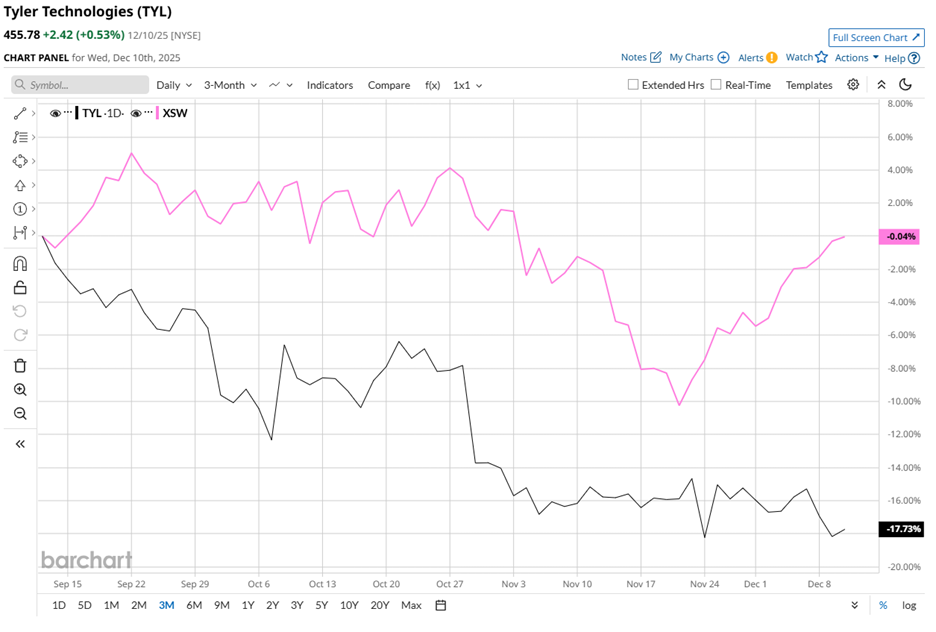Open chart settings gear
Image resolution: width=936 pixels, height=632 pixels.
pyautogui.click(x=853, y=85)
